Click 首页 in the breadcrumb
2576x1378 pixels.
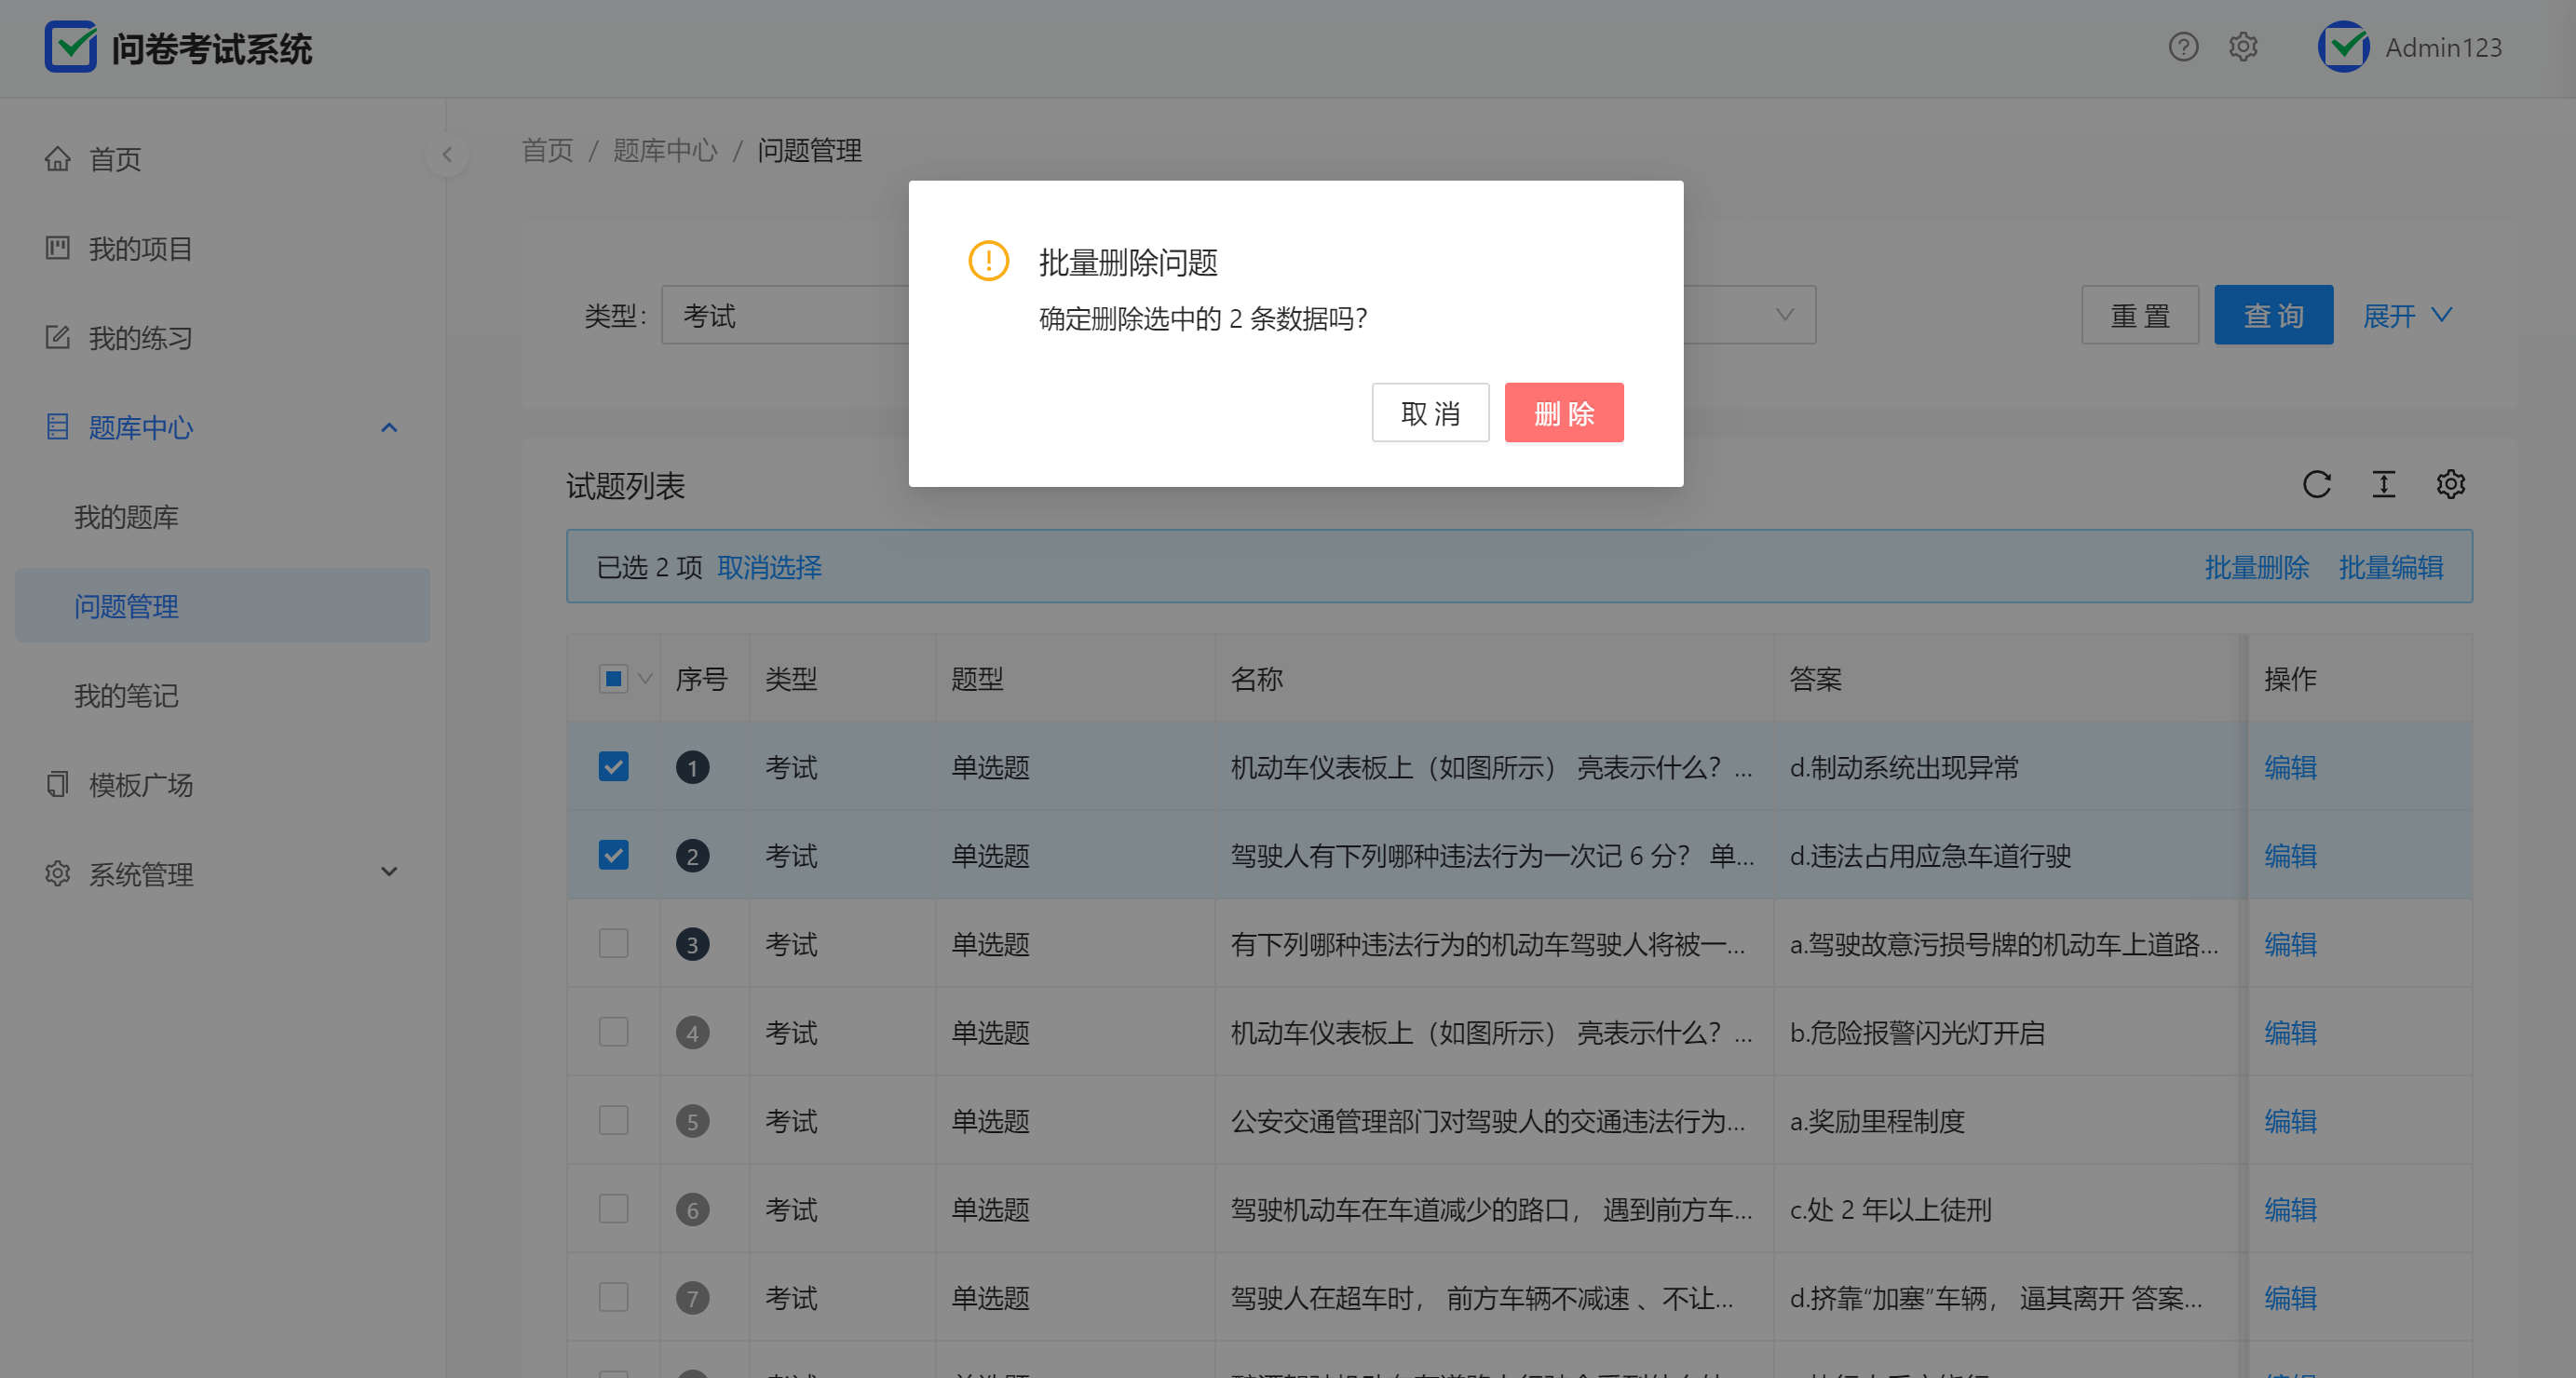[547, 151]
